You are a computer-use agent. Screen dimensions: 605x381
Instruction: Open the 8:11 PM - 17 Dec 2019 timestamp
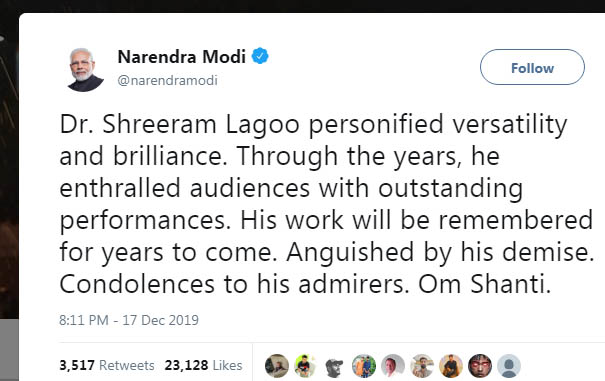(x=129, y=320)
